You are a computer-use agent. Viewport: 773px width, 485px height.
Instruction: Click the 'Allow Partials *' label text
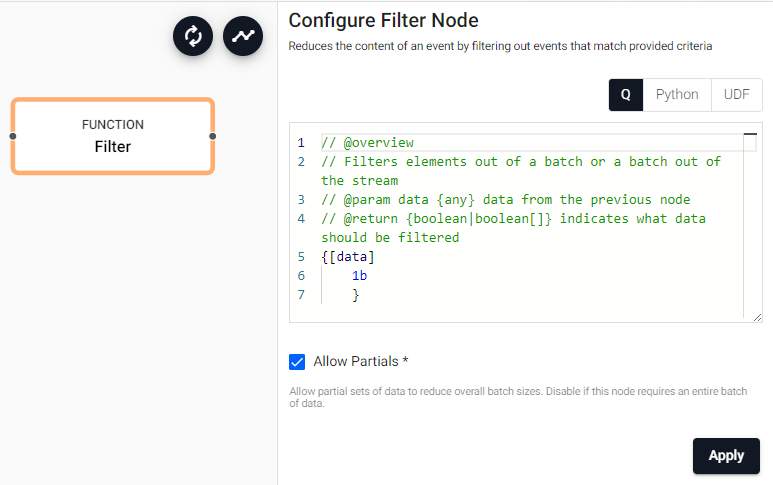361,361
